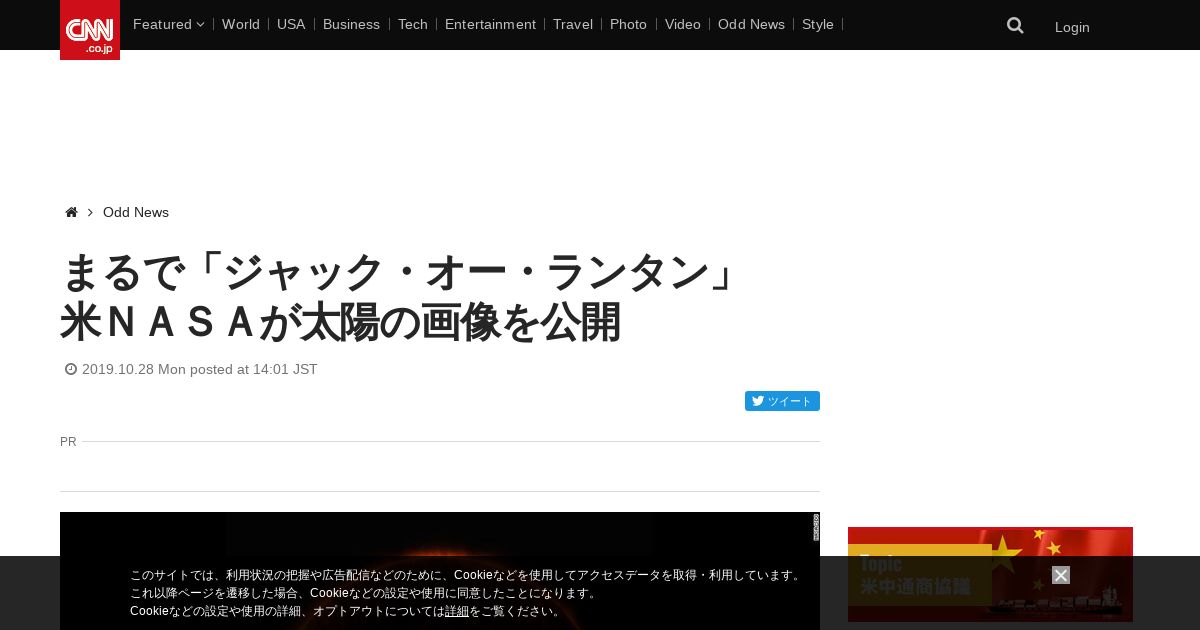The width and height of the screenshot is (1200, 630).
Task: Open the Tech section
Action: click(x=412, y=24)
